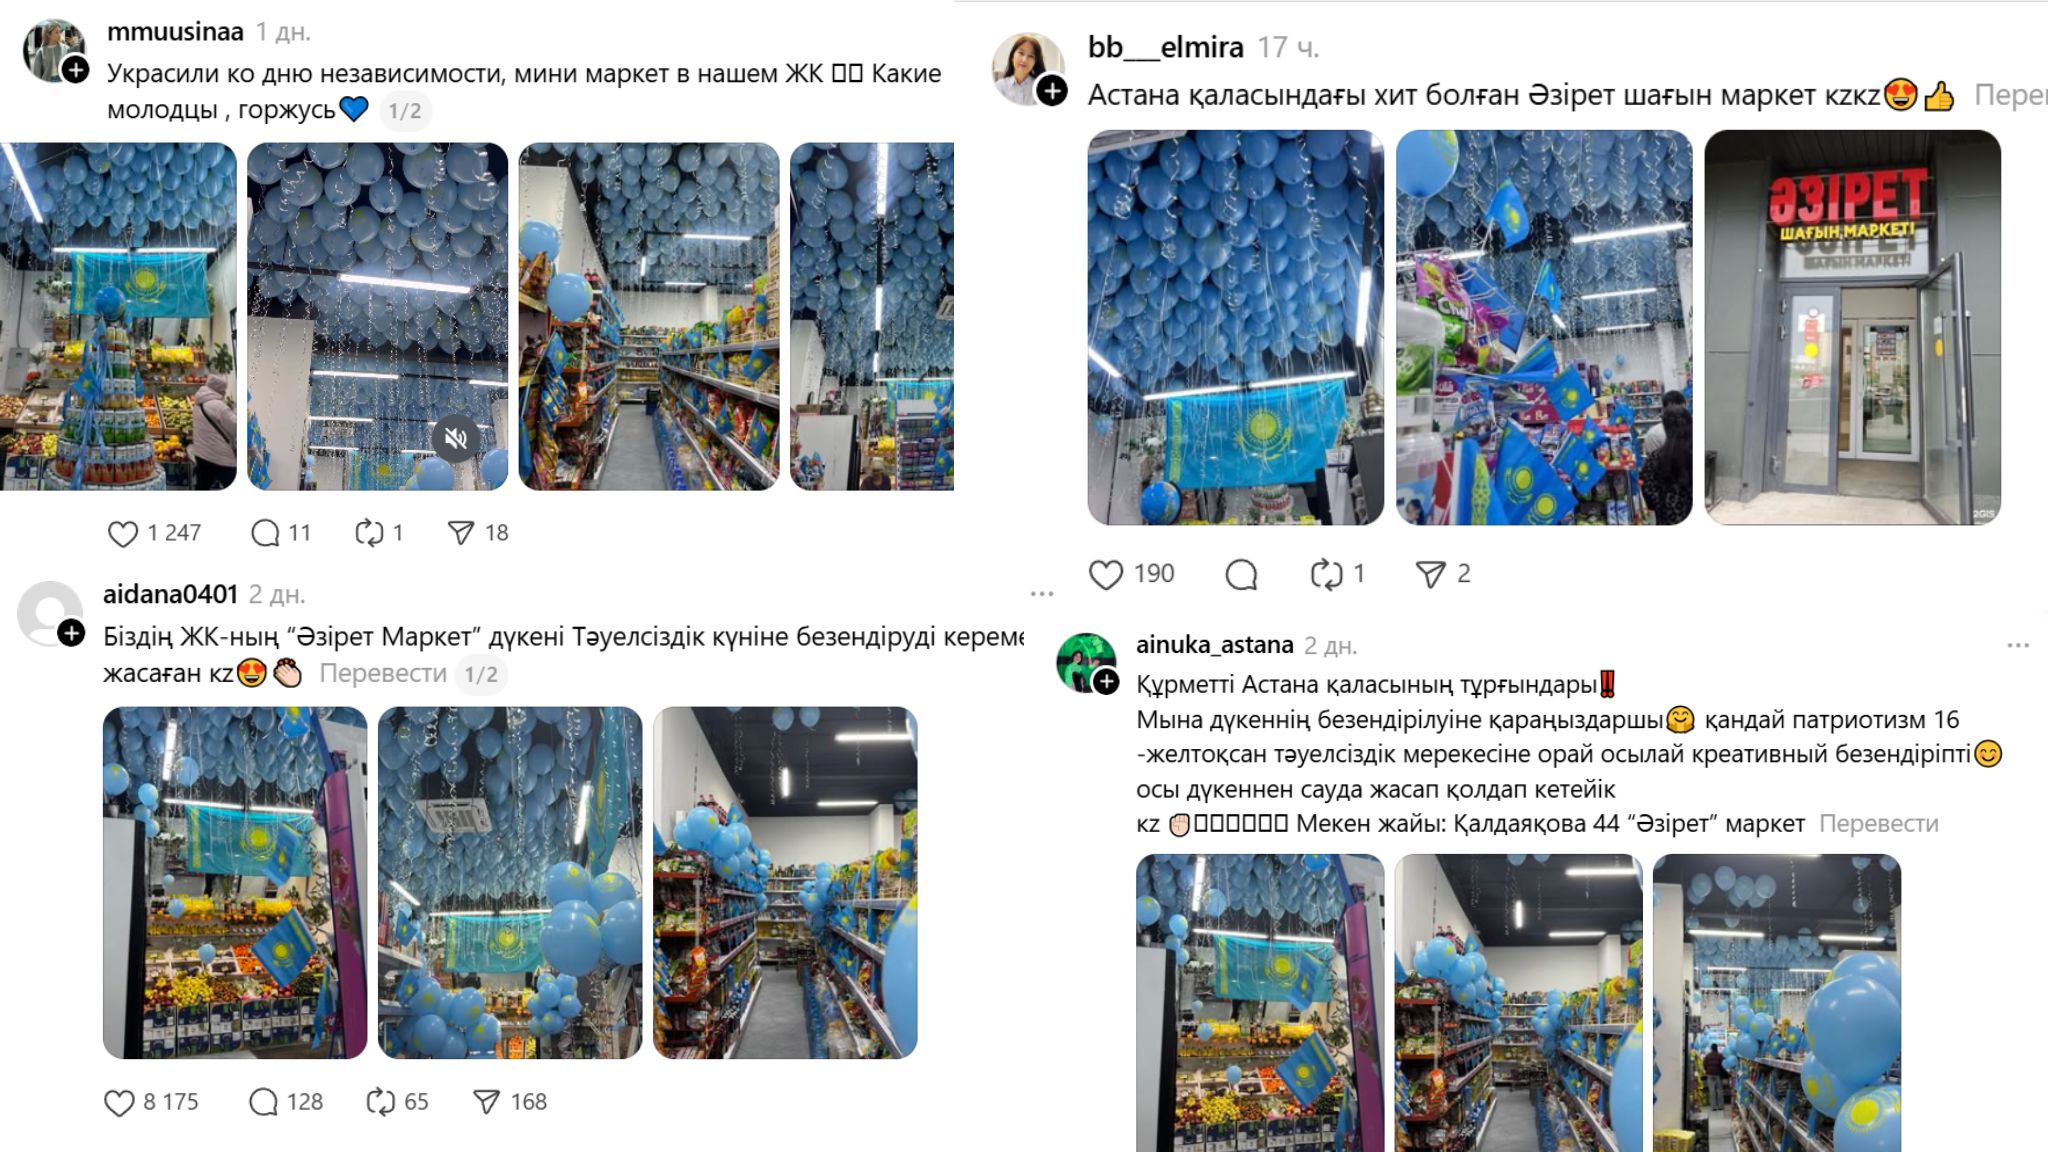This screenshot has height=1152, width=2048.
Task: Open comments on mmuusinaa post showing 11
Action: (265, 533)
